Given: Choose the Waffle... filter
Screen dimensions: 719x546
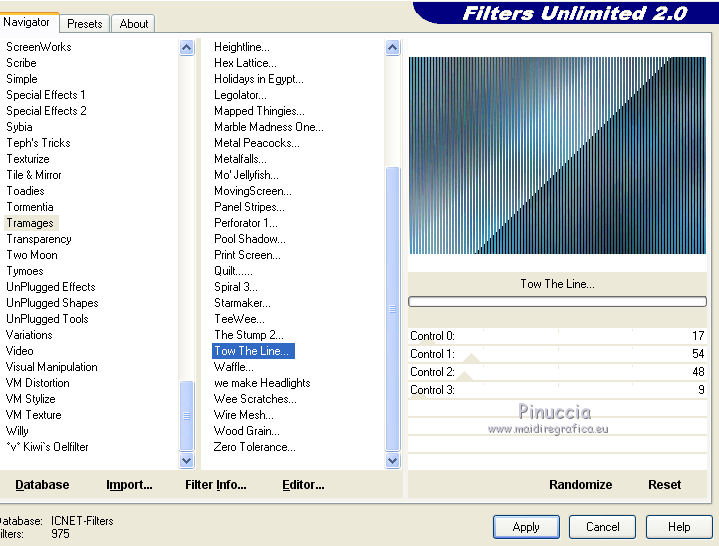Looking at the screenshot, I should pyautogui.click(x=234, y=367).
